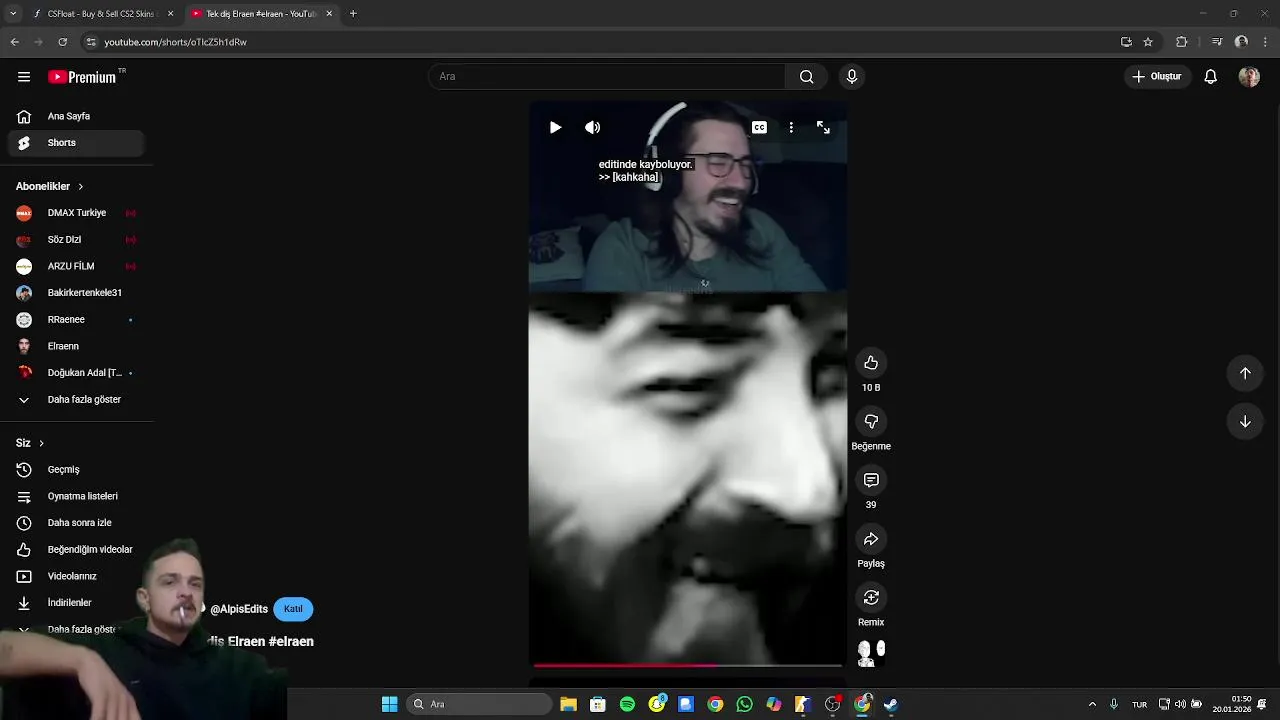This screenshot has height=720, width=1280.
Task: Open the Short's sound source thumbnail
Action: pos(871,654)
